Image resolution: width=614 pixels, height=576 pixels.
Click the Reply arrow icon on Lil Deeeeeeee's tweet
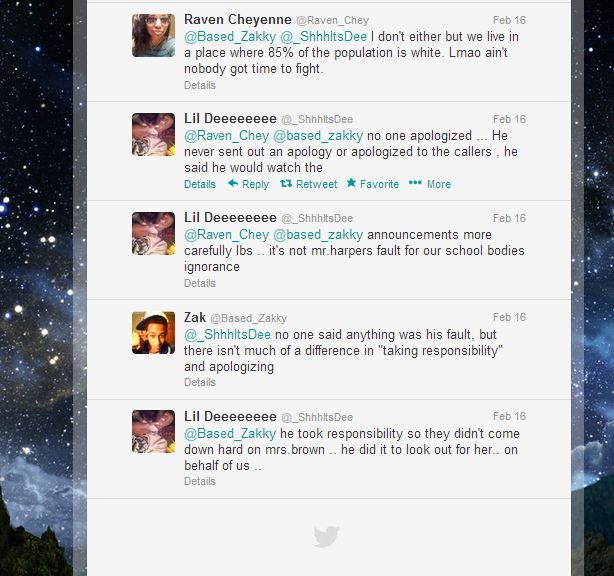click(x=233, y=183)
